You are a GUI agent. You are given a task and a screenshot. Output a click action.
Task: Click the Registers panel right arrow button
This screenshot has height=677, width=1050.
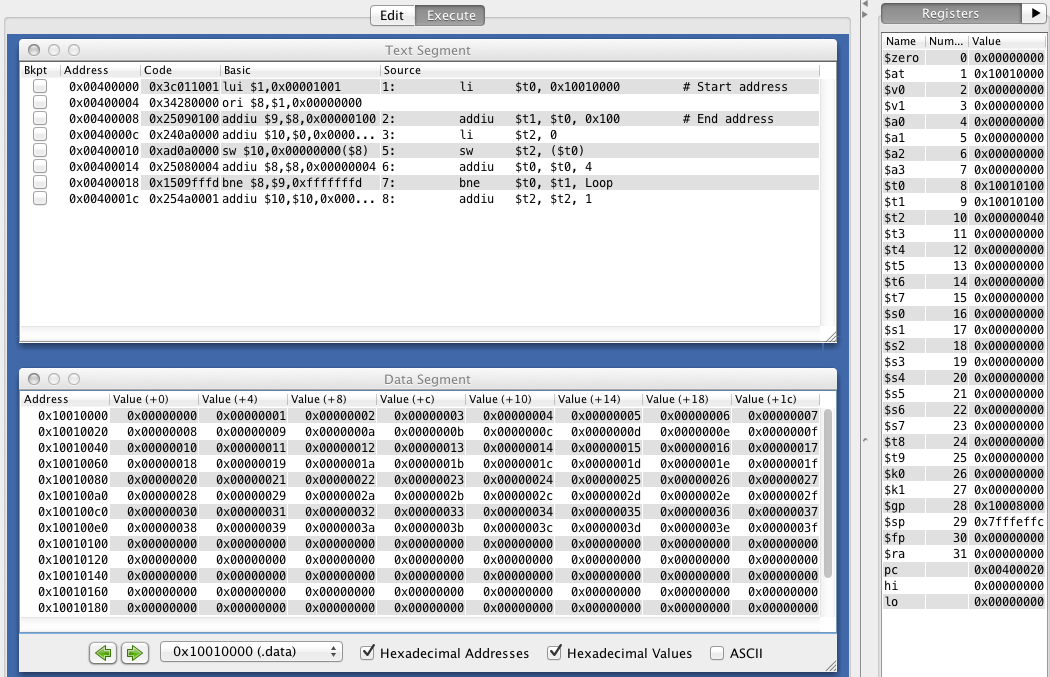pyautogui.click(x=1035, y=13)
